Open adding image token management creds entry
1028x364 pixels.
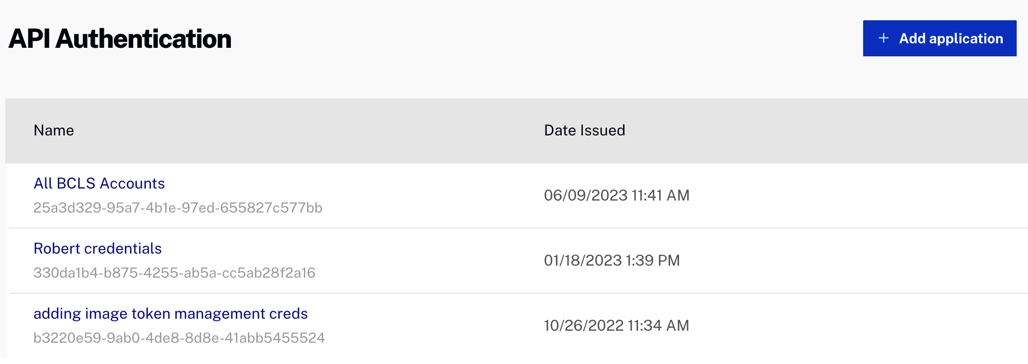tap(170, 314)
